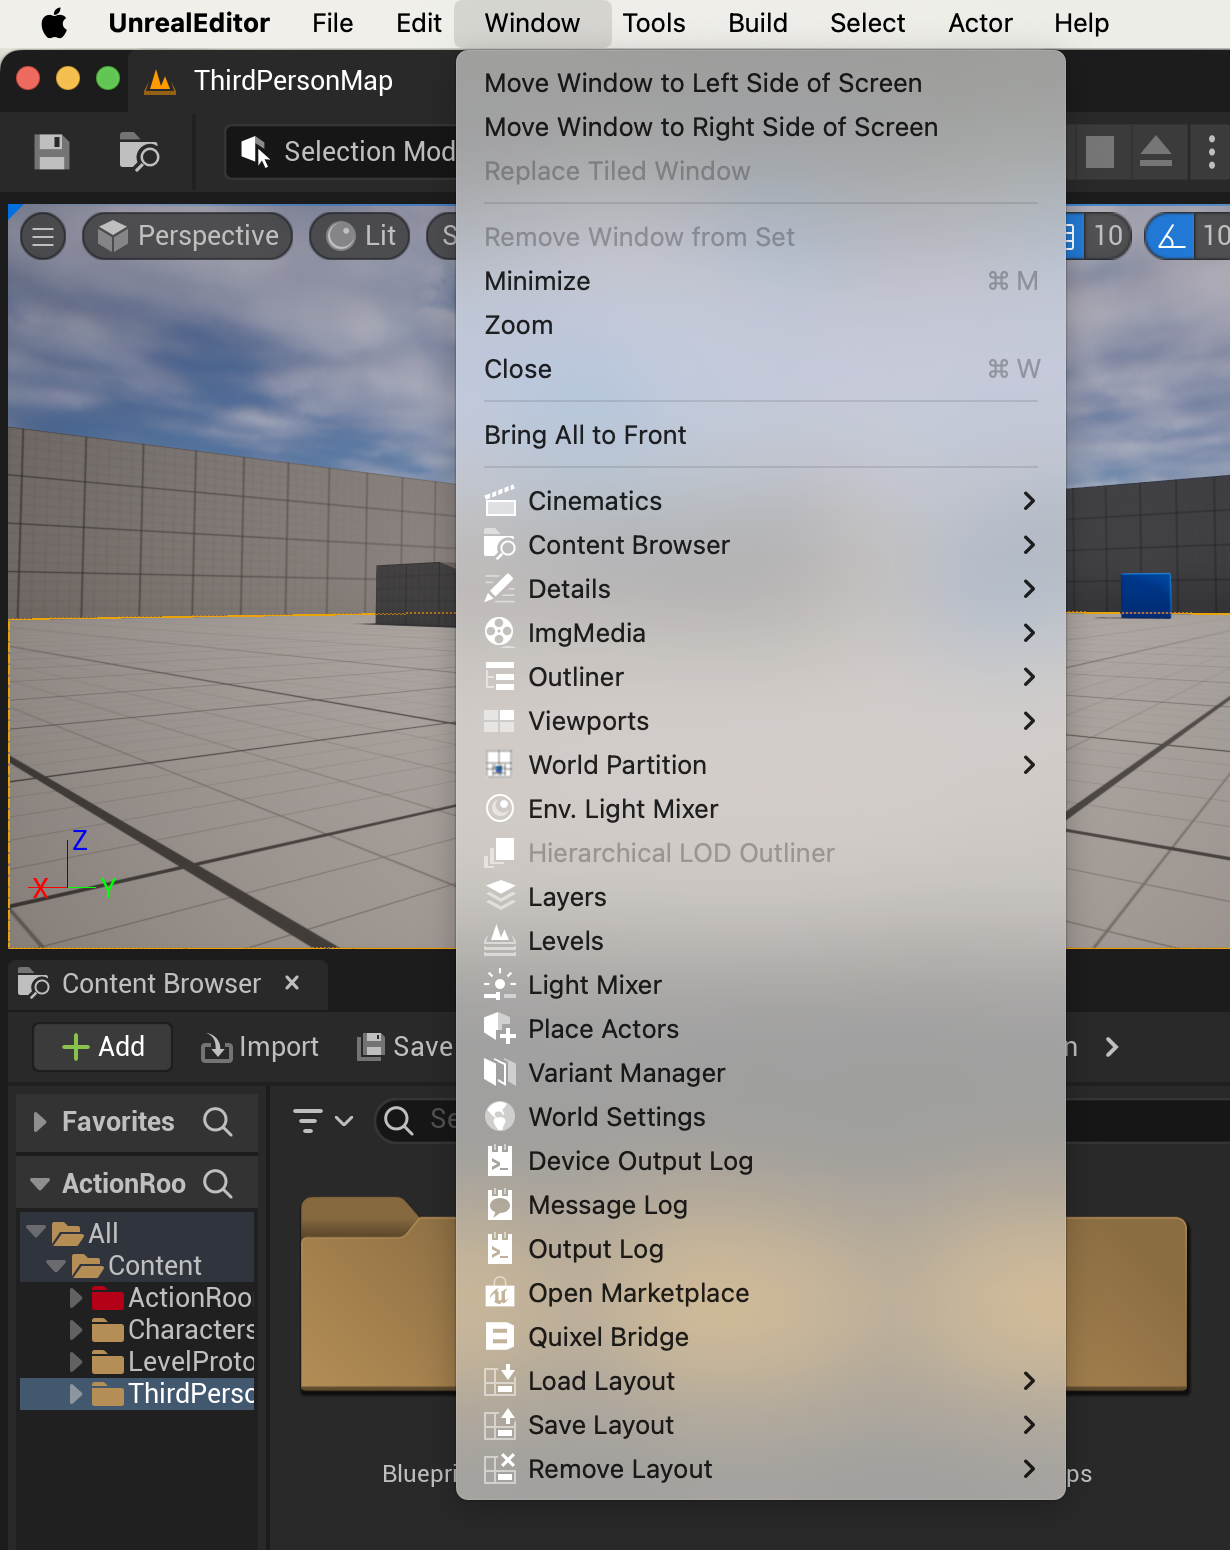The width and height of the screenshot is (1230, 1550).
Task: Launch Quixel Bridge from menu
Action: 761,1337
